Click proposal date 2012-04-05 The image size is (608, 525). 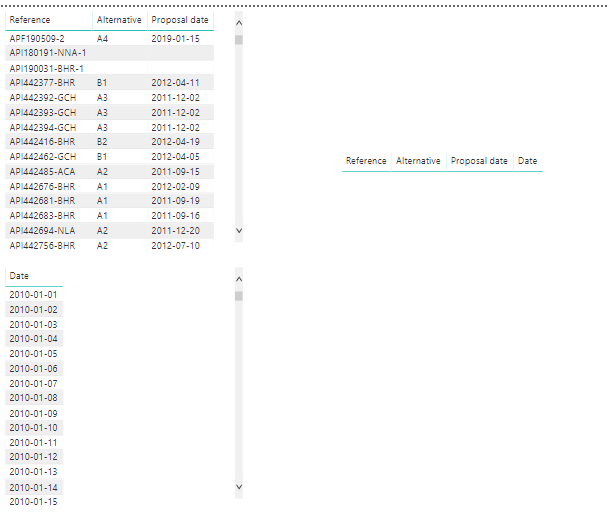point(175,157)
